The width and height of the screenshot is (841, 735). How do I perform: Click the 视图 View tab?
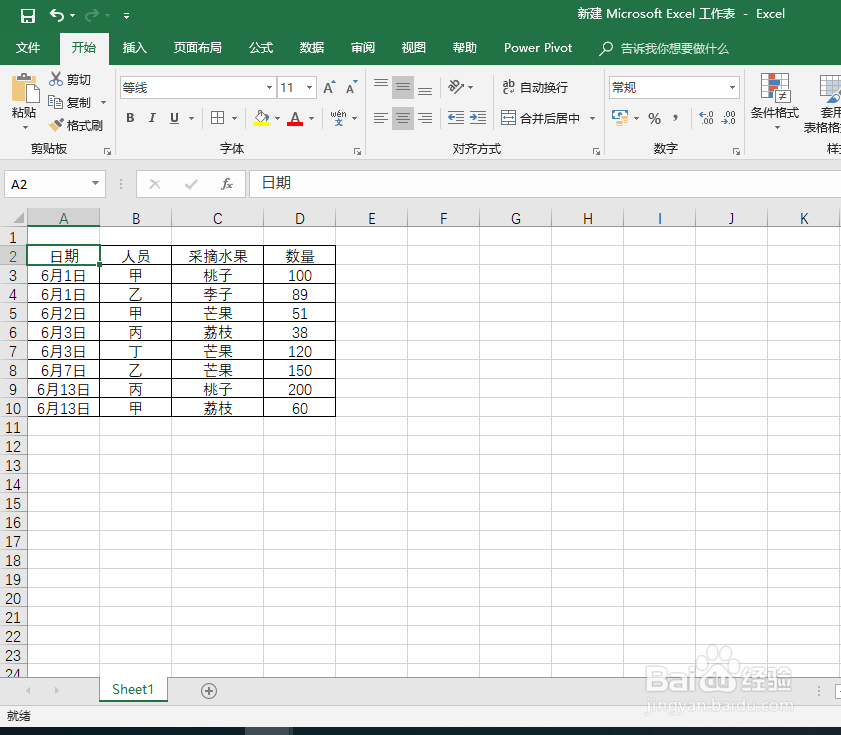[x=414, y=48]
